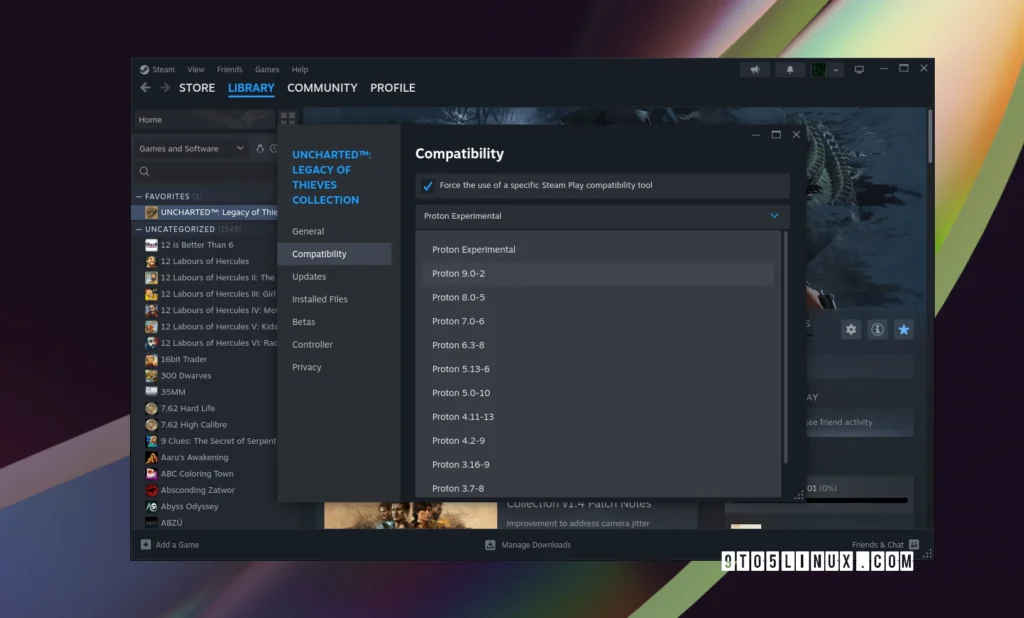Open the Steam menu

(x=163, y=69)
